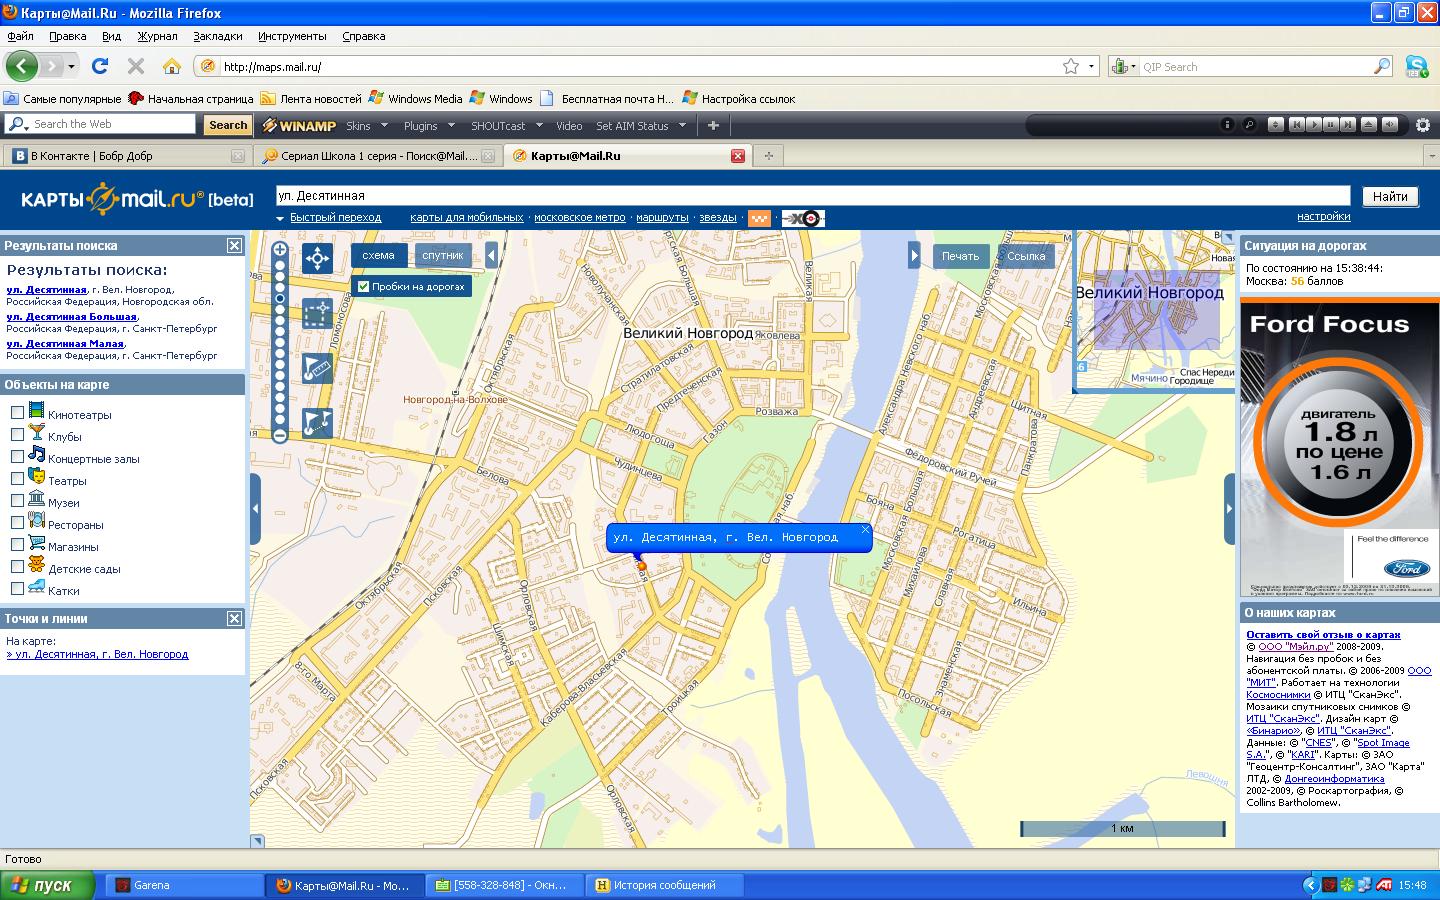Open the Windows пуск start button
This screenshot has width=1440, height=900.
click(x=48, y=885)
